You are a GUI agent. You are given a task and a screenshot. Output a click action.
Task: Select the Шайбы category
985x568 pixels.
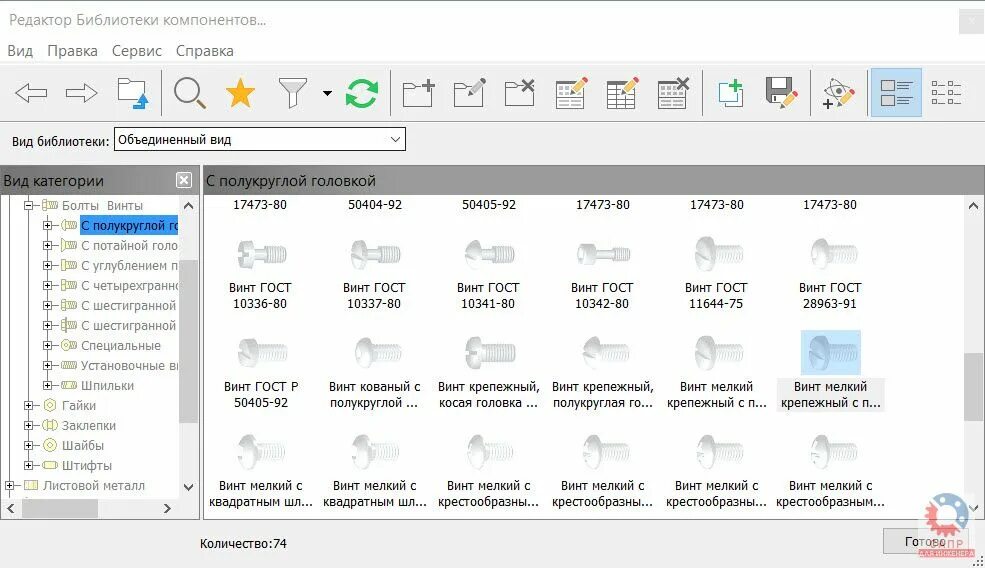(83, 445)
